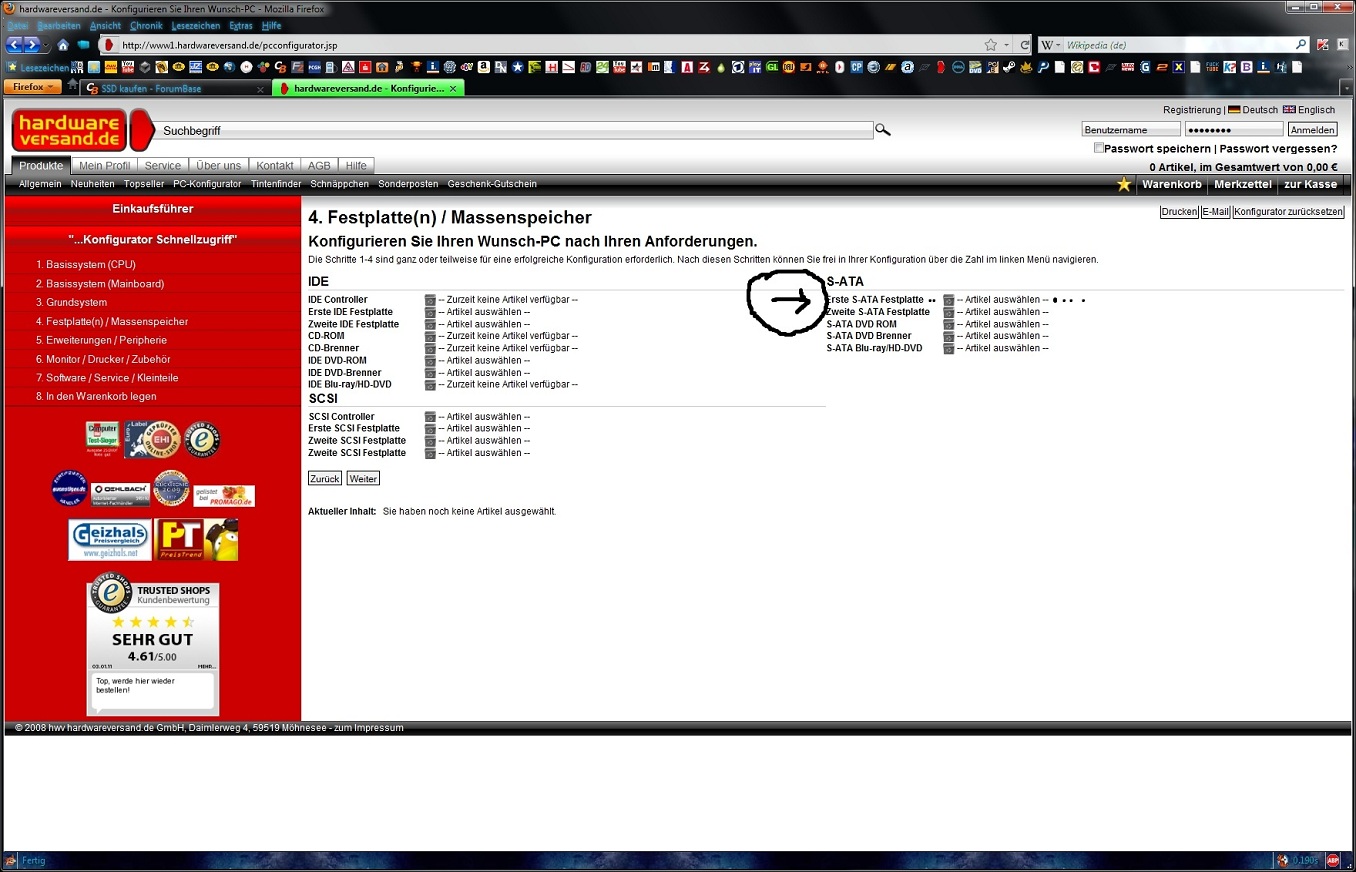Open the dropdown arrow beside the bookmark star

[1007, 45]
